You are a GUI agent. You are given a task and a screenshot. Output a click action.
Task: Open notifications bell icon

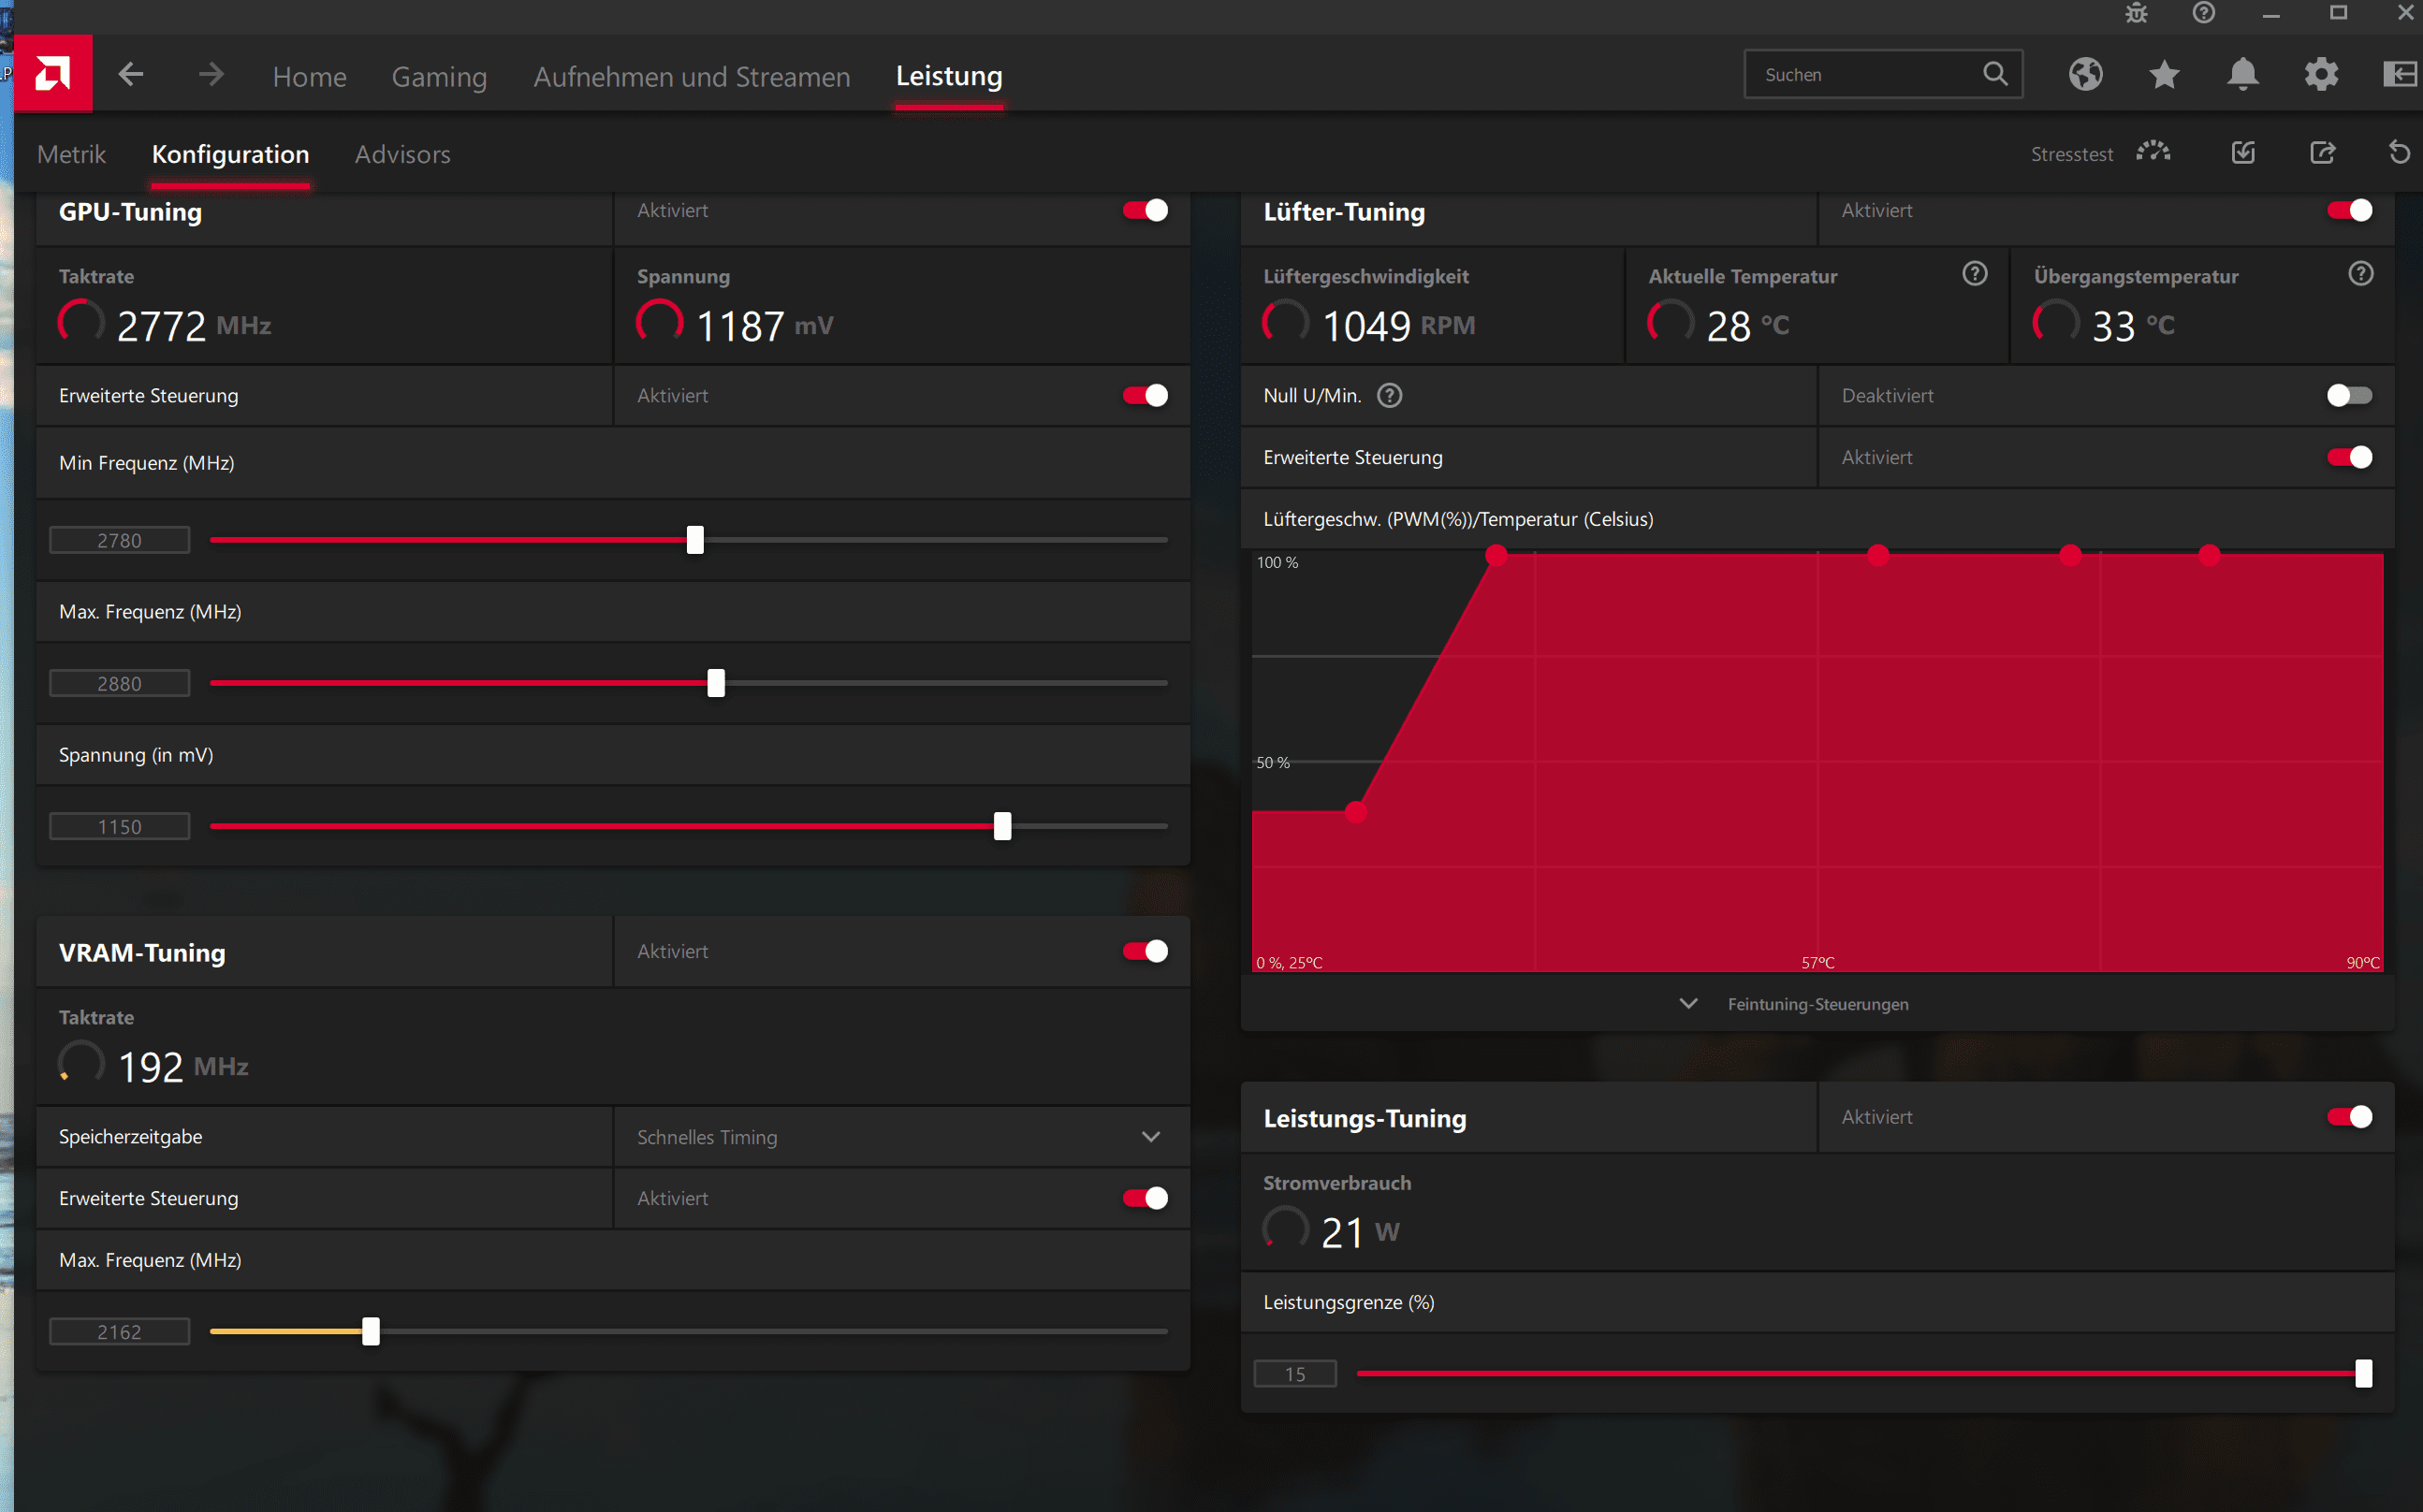[x=2243, y=74]
